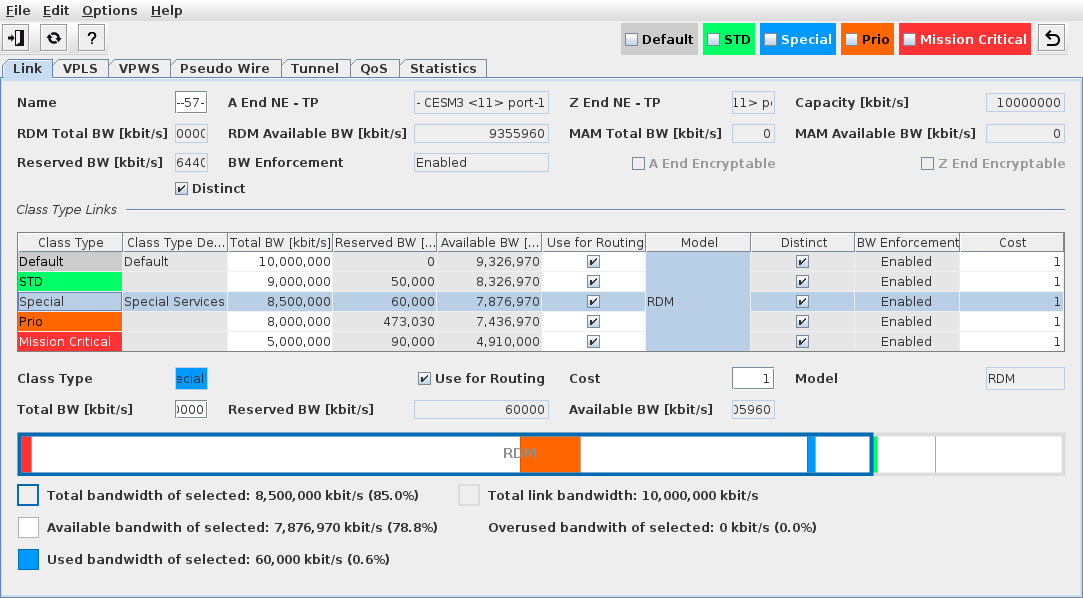The width and height of the screenshot is (1083, 598).
Task: Open the File menu
Action: 18,10
